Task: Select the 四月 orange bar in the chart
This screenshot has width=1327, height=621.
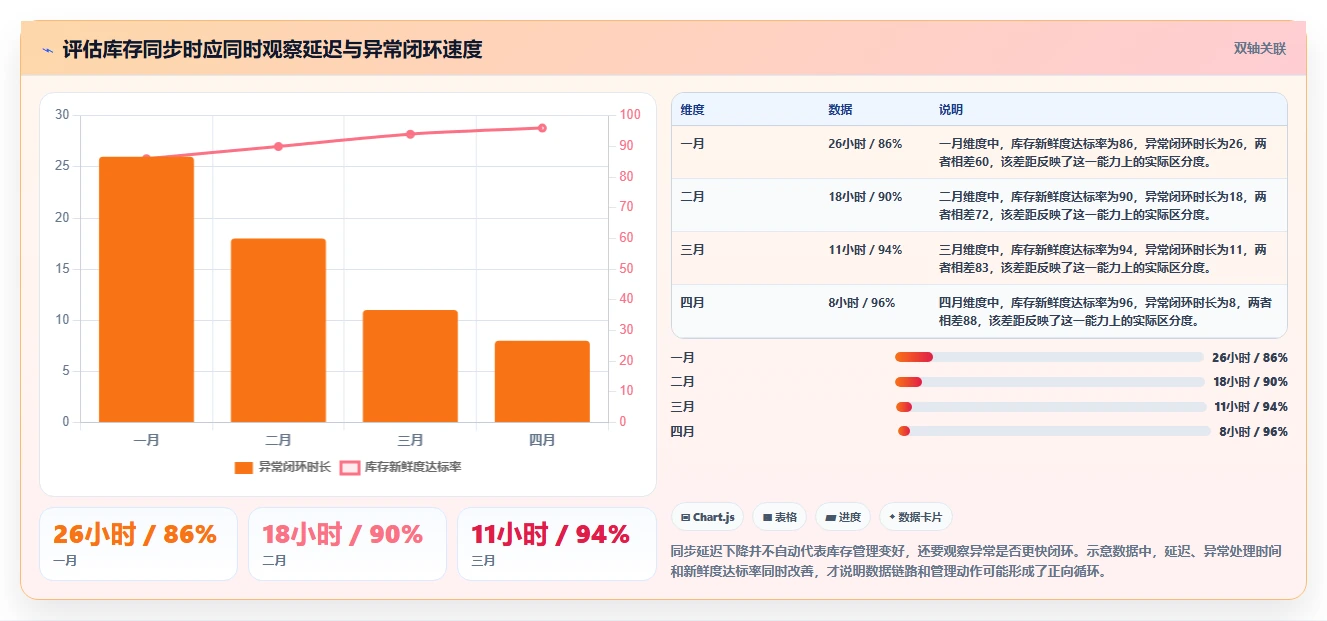Action: click(542, 381)
